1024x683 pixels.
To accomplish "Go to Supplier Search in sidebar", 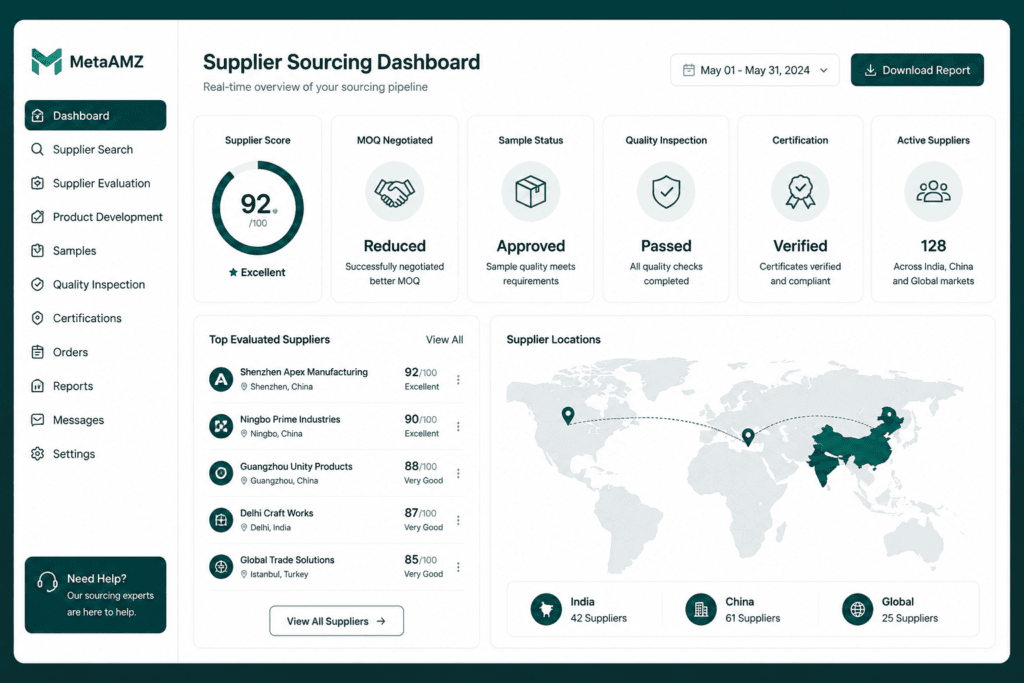I will pos(95,150).
